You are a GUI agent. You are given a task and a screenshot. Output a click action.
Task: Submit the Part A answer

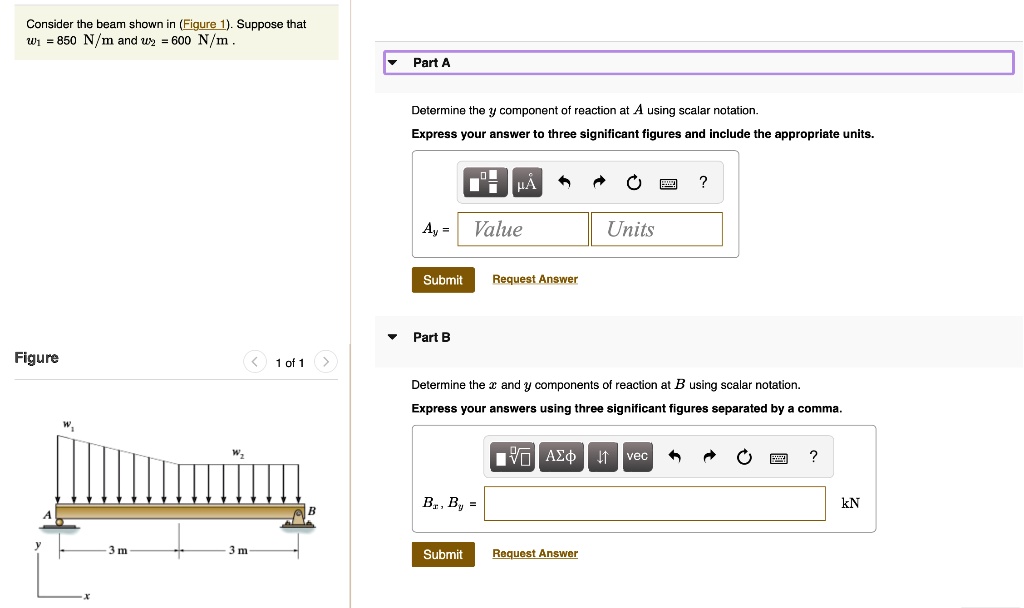[442, 280]
